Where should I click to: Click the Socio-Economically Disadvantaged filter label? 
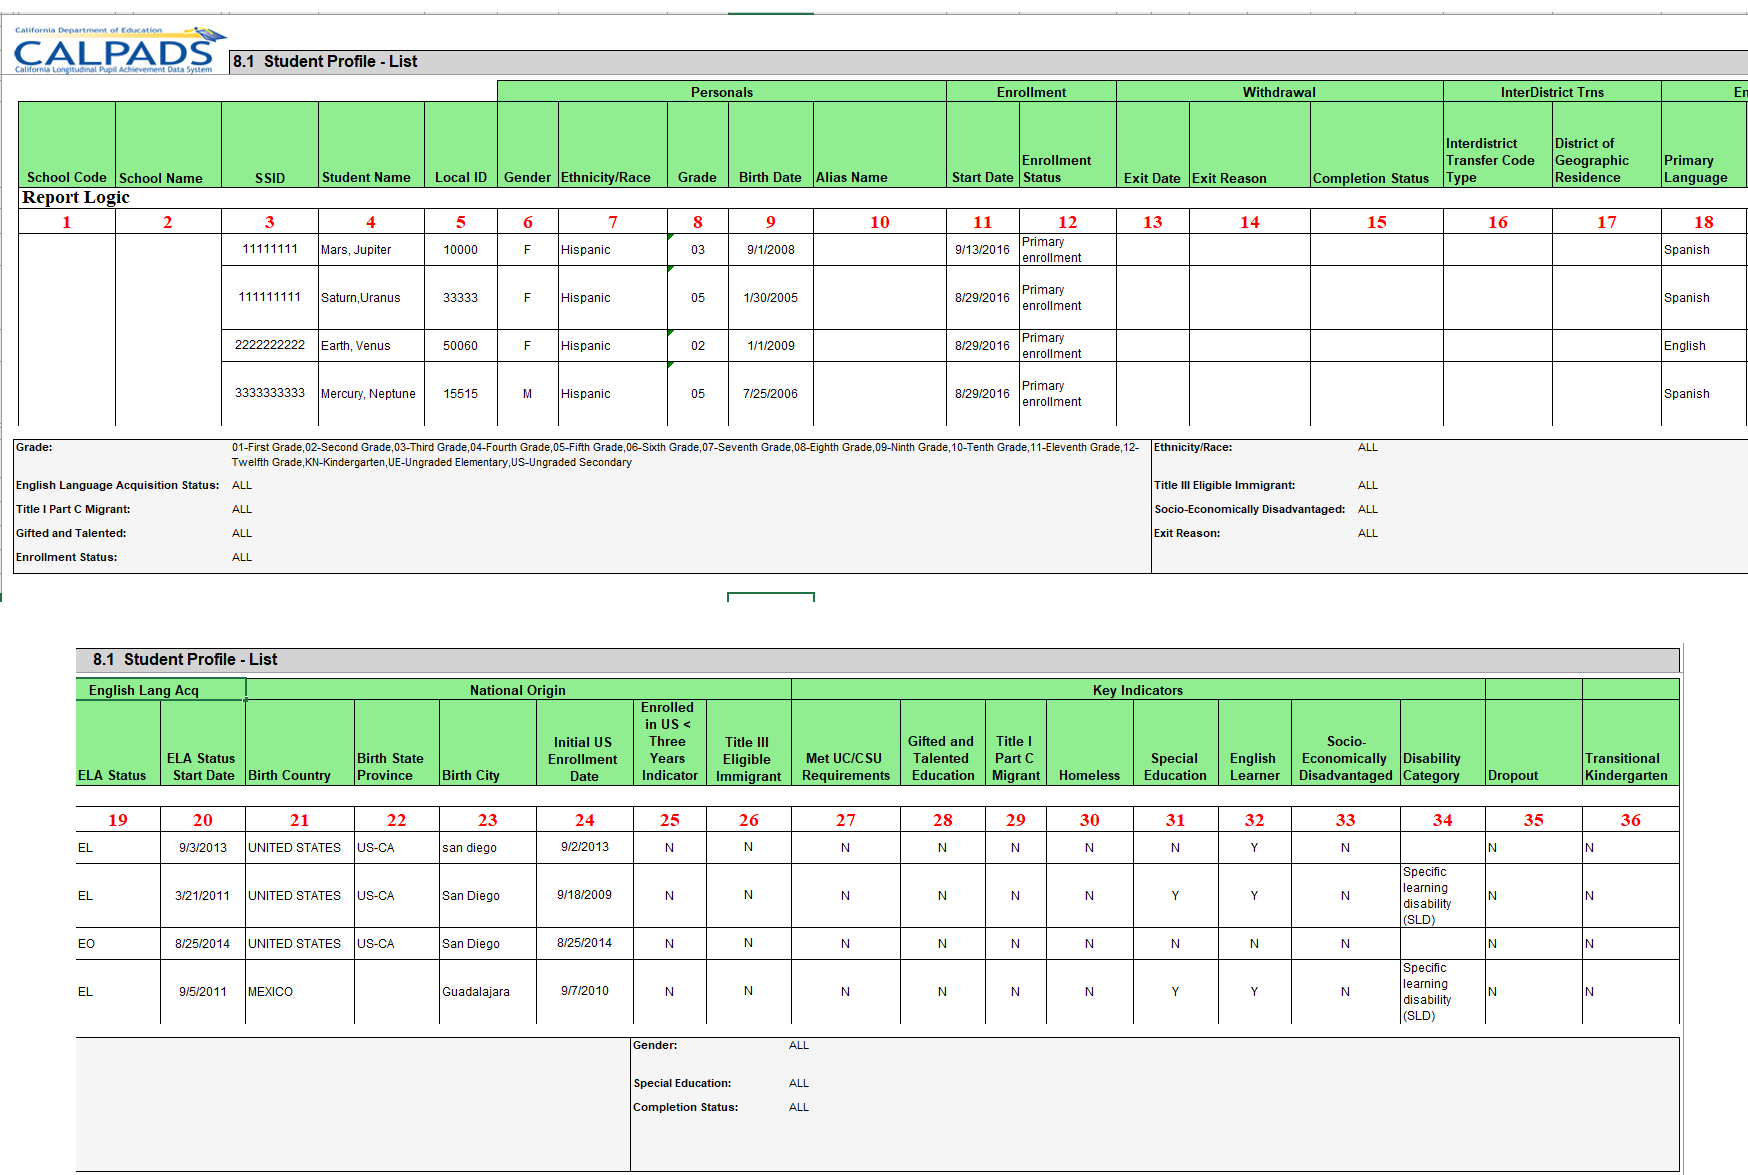tap(1250, 509)
